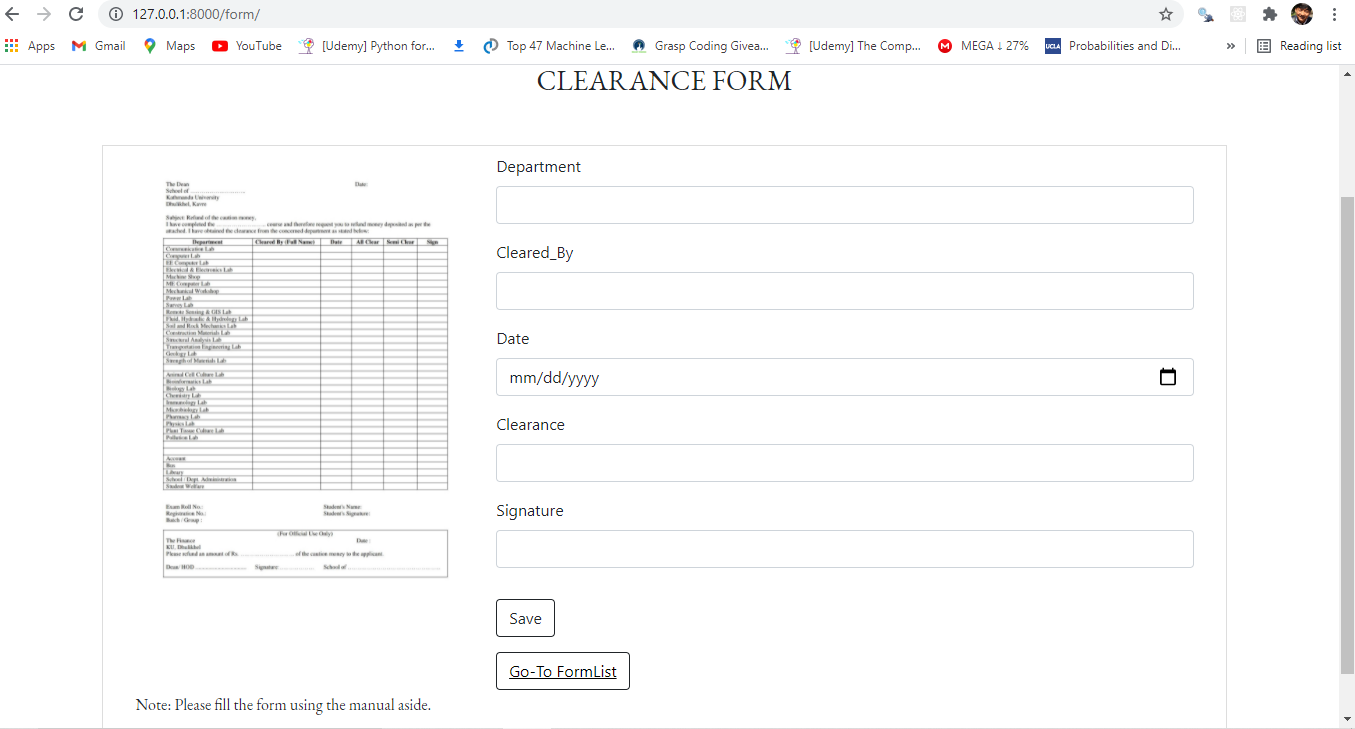
Task: Click the profile avatar in Chrome toolbar
Action: coord(1301,14)
